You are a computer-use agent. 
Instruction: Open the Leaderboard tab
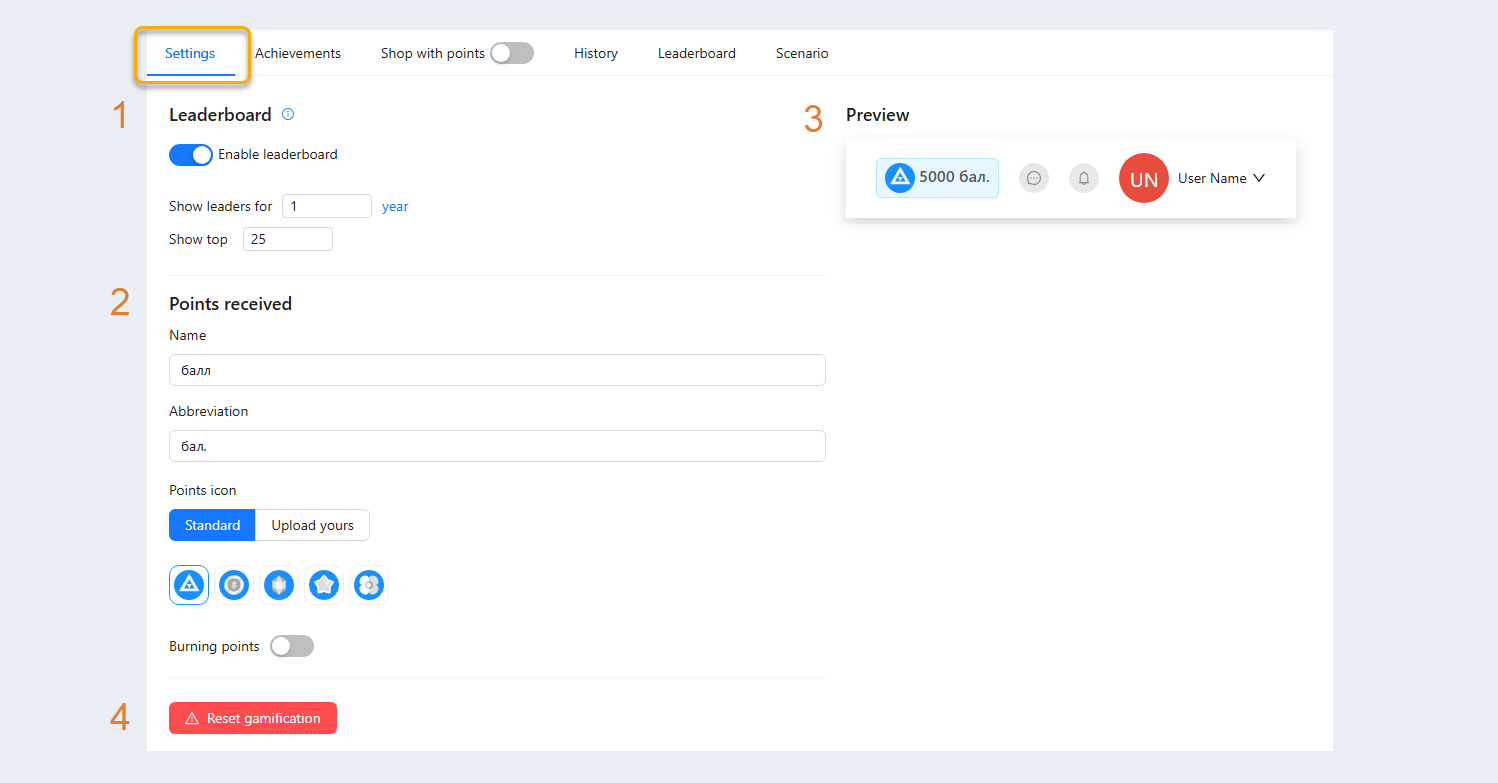(697, 53)
